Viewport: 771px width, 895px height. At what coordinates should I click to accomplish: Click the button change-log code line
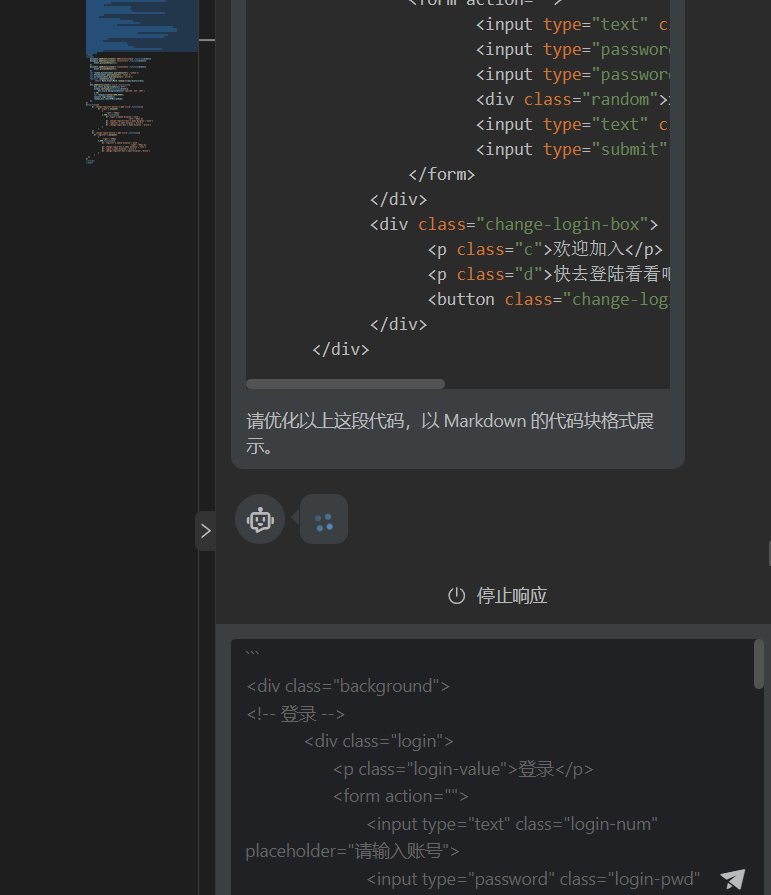coord(548,300)
